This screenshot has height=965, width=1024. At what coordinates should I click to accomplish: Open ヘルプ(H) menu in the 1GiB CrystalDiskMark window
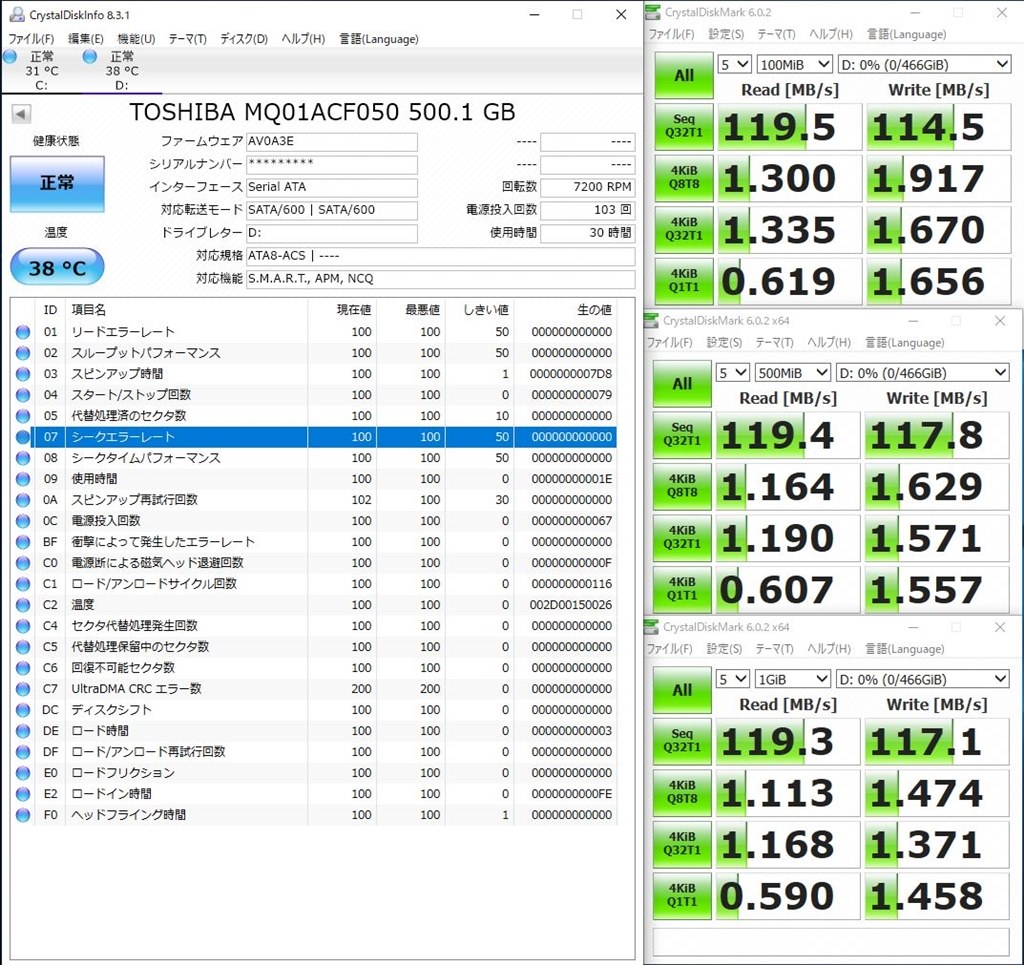coord(829,649)
